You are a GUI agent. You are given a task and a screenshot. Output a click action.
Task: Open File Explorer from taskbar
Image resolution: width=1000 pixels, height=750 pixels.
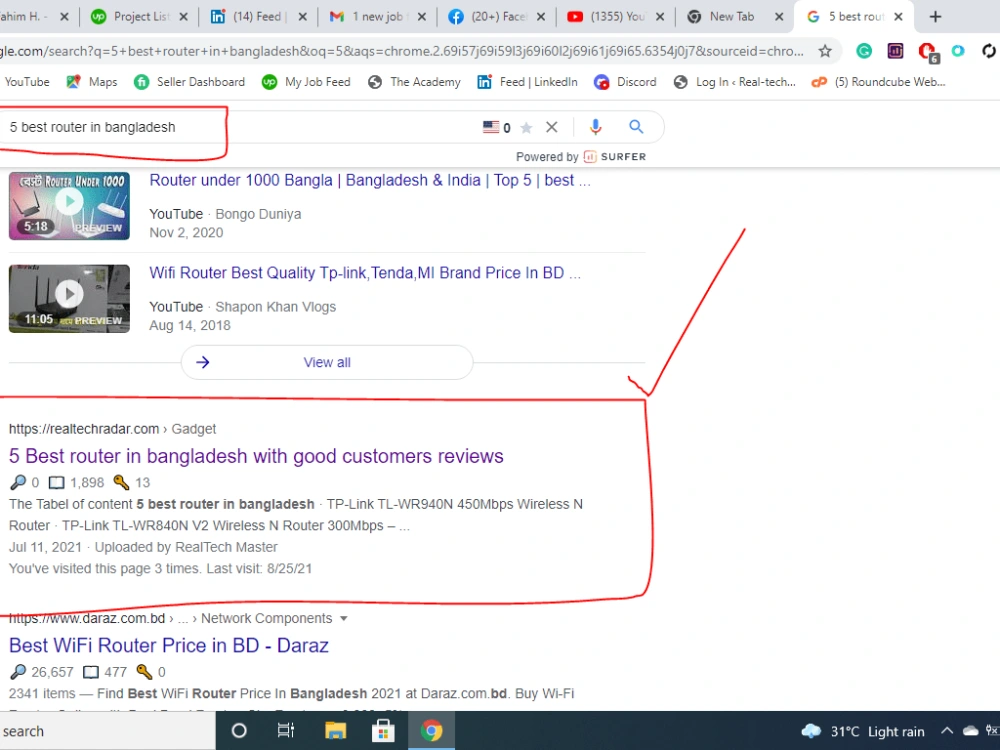335,731
